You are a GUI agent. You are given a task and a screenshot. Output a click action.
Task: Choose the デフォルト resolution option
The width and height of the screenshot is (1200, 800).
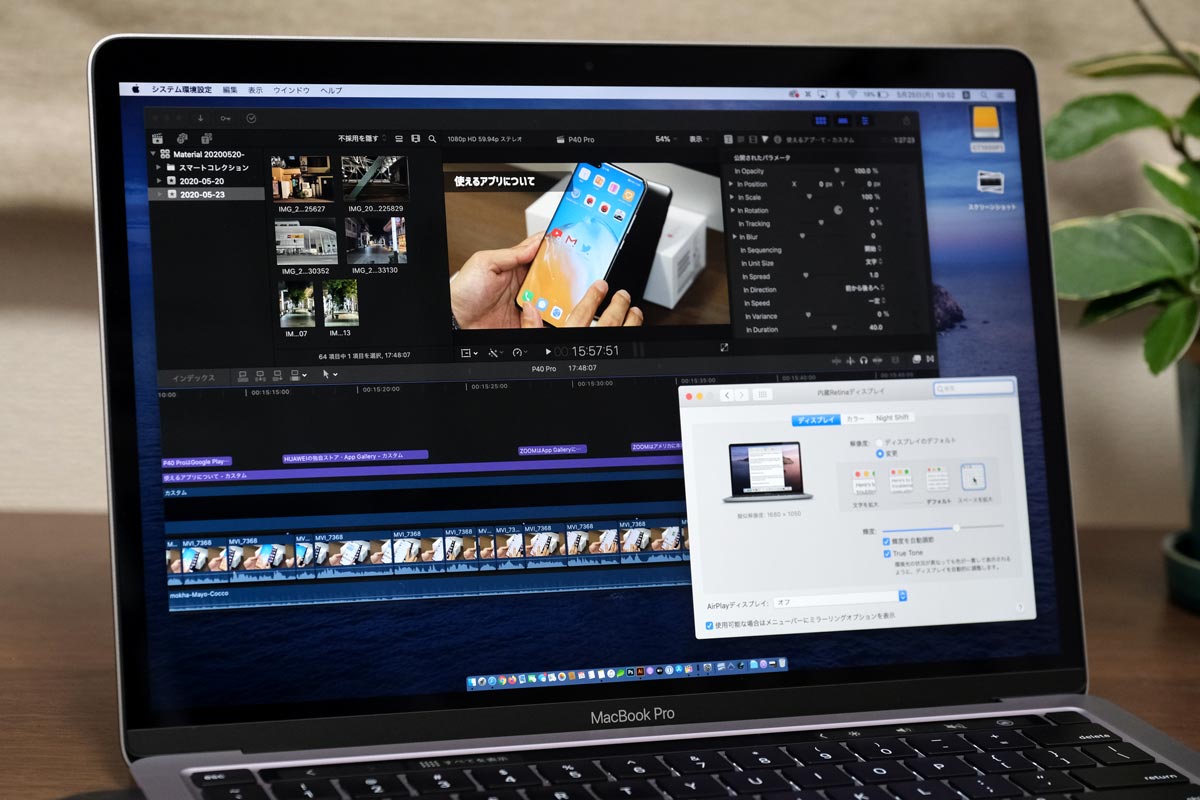[x=938, y=482]
